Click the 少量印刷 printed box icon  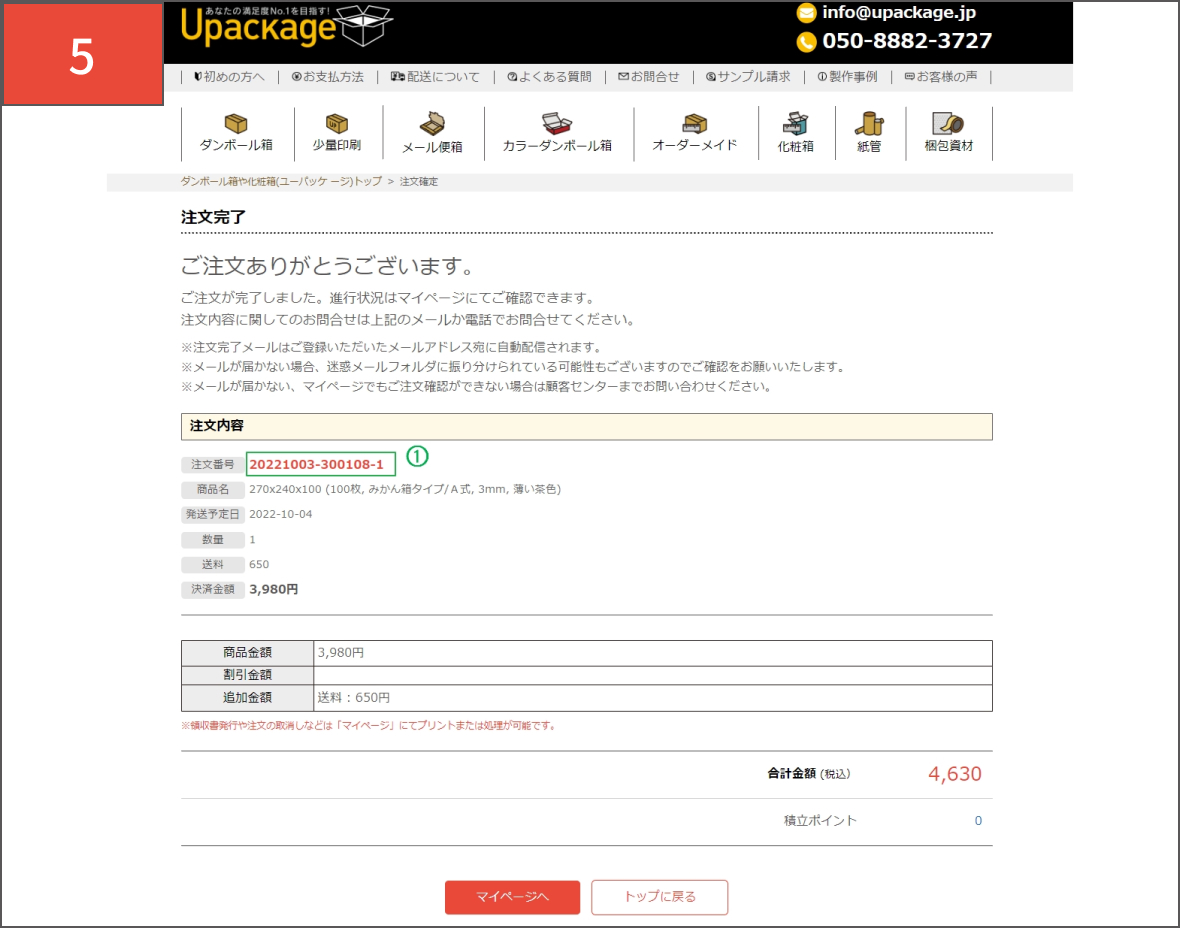point(336,123)
